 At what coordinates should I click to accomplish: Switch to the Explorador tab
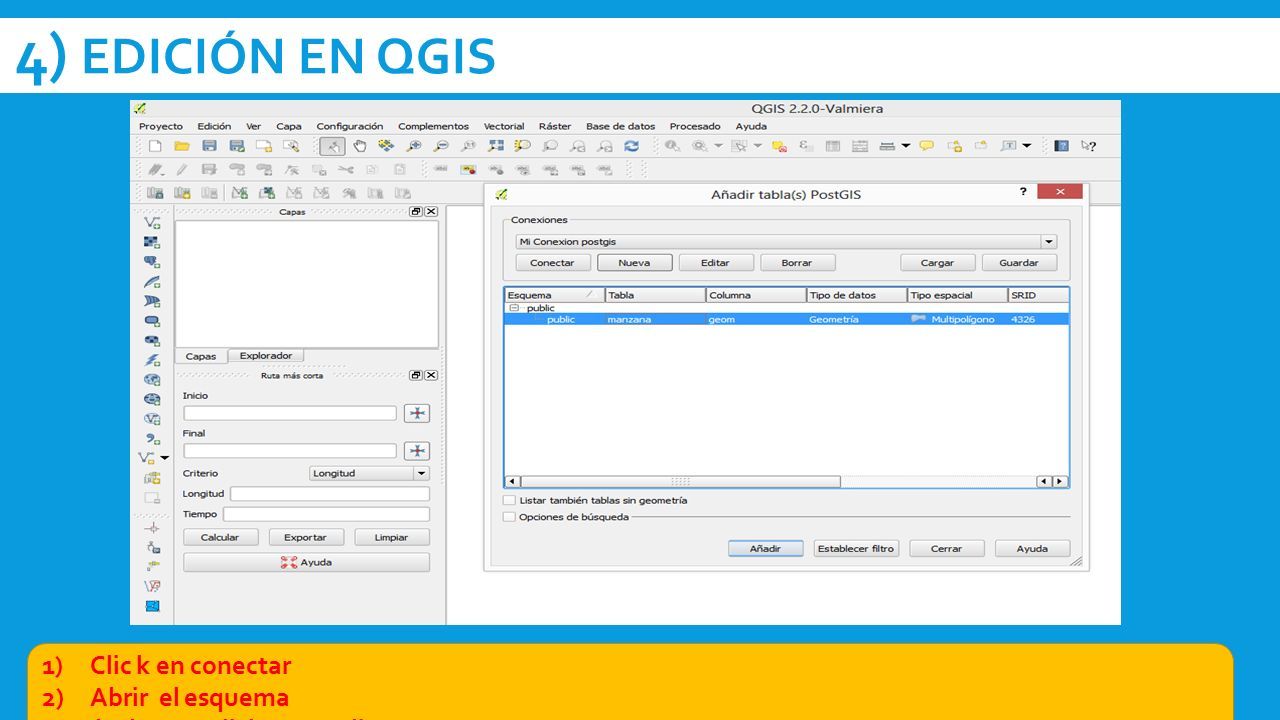click(266, 356)
